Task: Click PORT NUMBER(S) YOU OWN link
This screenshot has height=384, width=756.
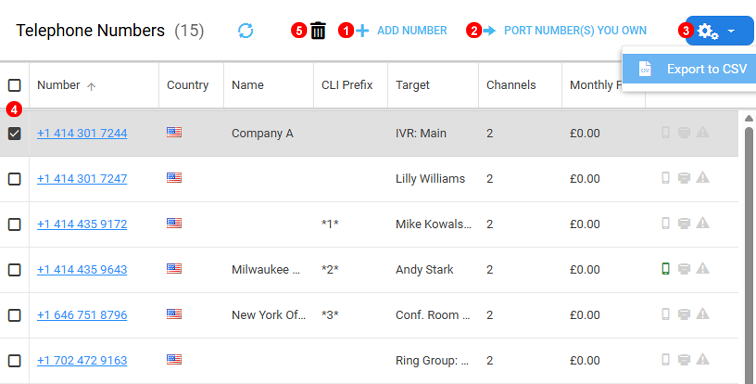Action: tap(575, 30)
